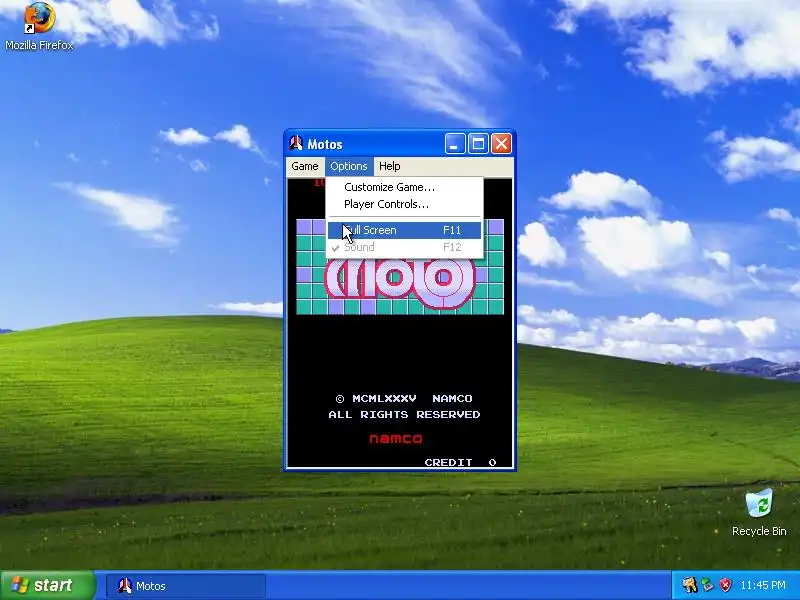Click the Motos title bar text
This screenshot has width=800, height=600.
click(324, 144)
